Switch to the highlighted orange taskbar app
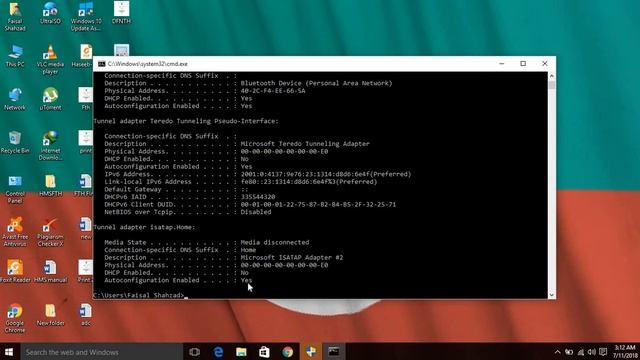Image resolution: width=640 pixels, height=360 pixels. 311,352
